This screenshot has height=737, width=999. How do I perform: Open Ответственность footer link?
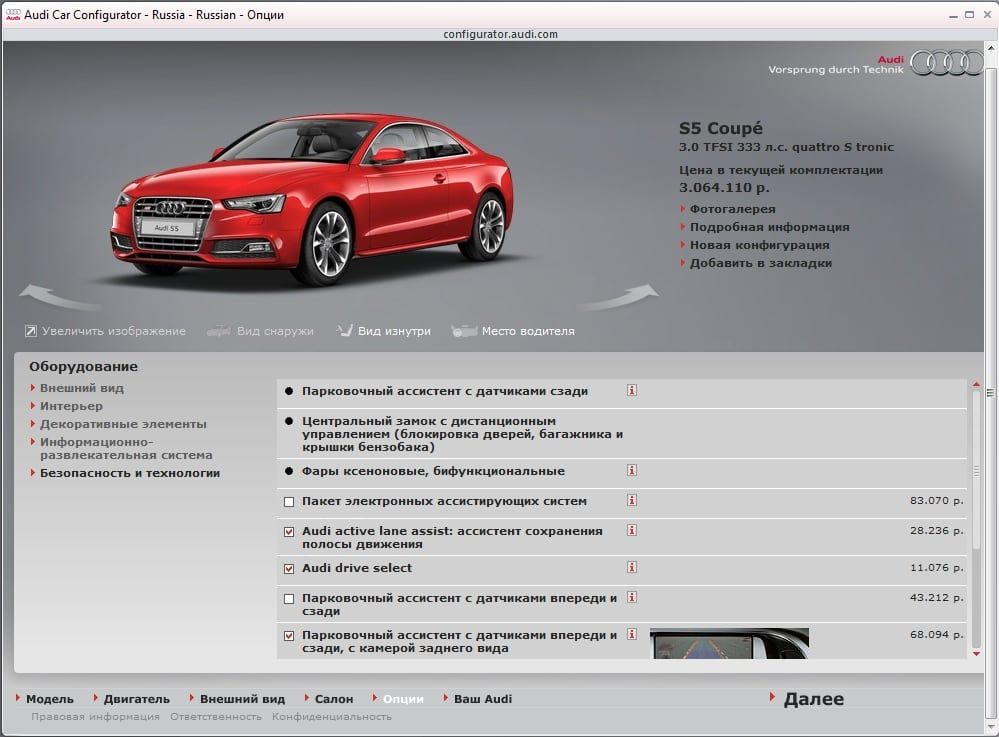point(216,717)
